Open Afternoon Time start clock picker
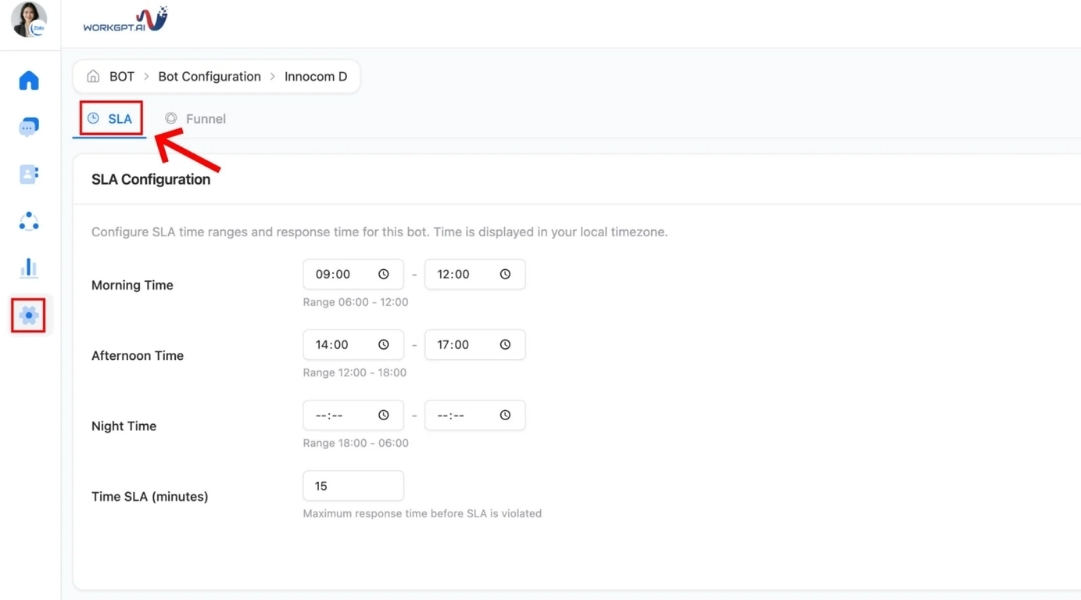The width and height of the screenshot is (1081, 600). pyautogui.click(x=383, y=345)
